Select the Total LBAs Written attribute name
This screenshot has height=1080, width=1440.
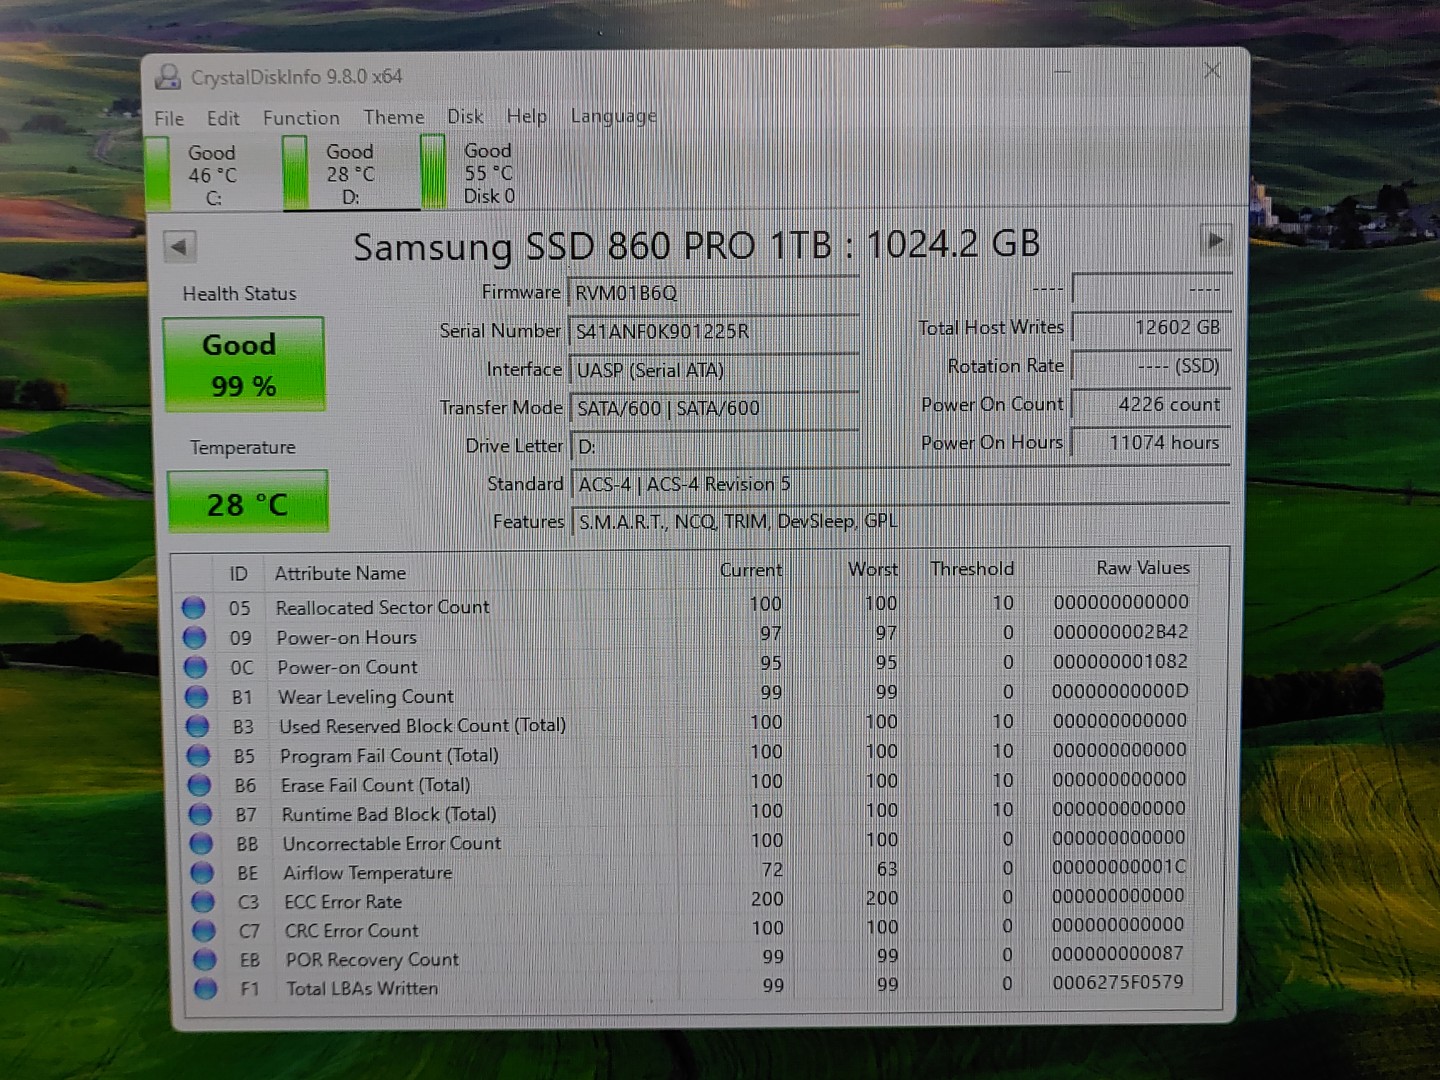coord(362,988)
